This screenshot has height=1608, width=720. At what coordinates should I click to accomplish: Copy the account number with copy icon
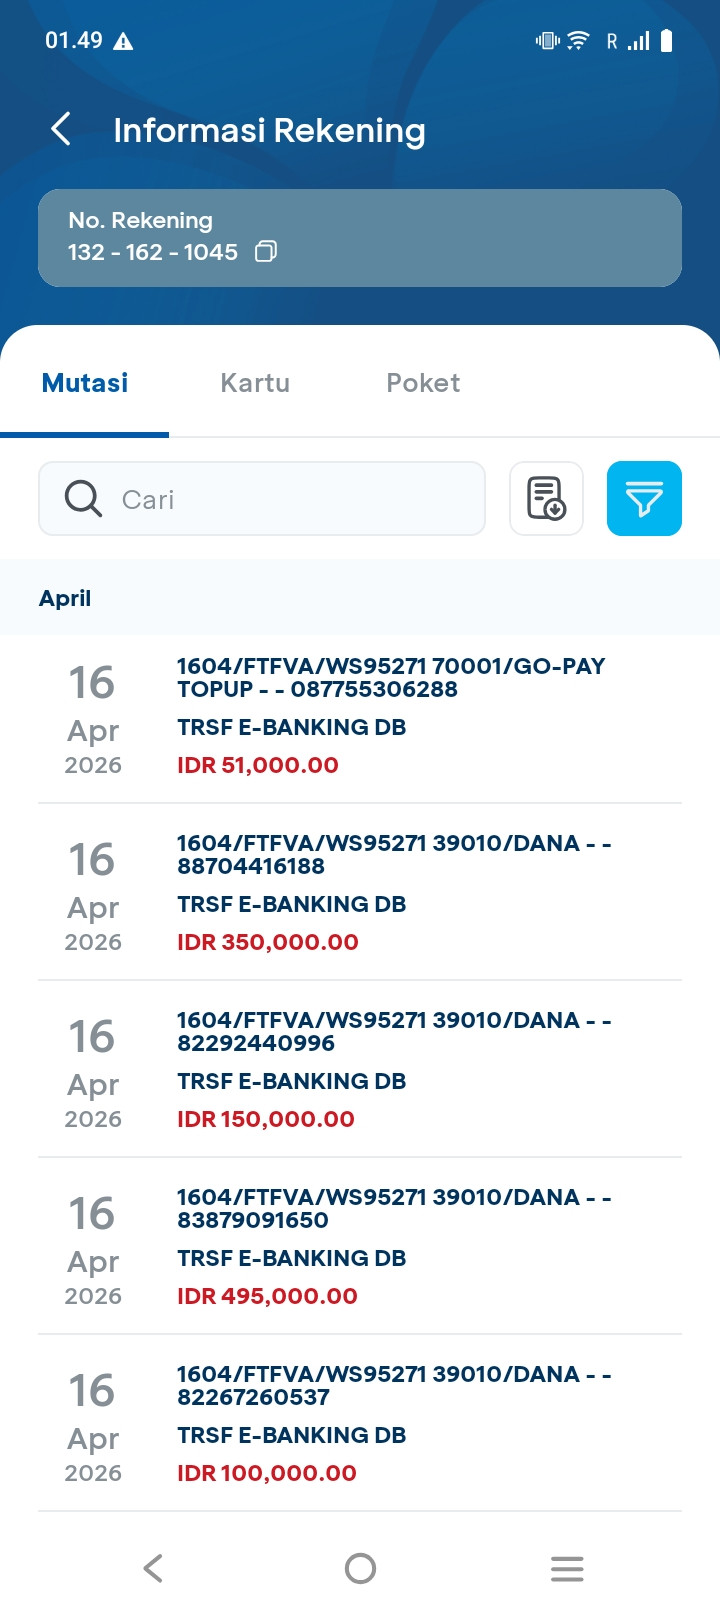click(266, 251)
